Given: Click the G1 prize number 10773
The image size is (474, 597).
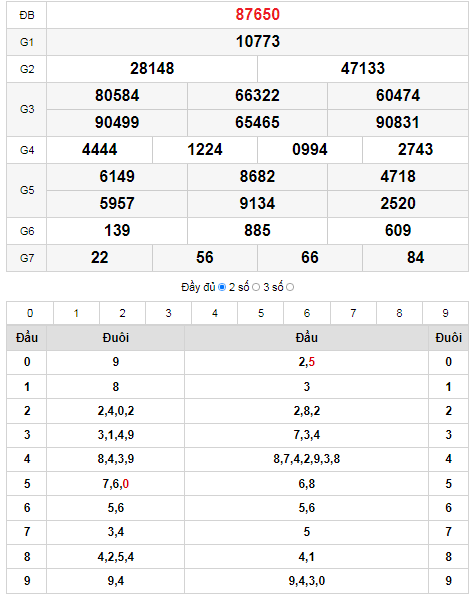Looking at the screenshot, I should pyautogui.click(x=258, y=42).
